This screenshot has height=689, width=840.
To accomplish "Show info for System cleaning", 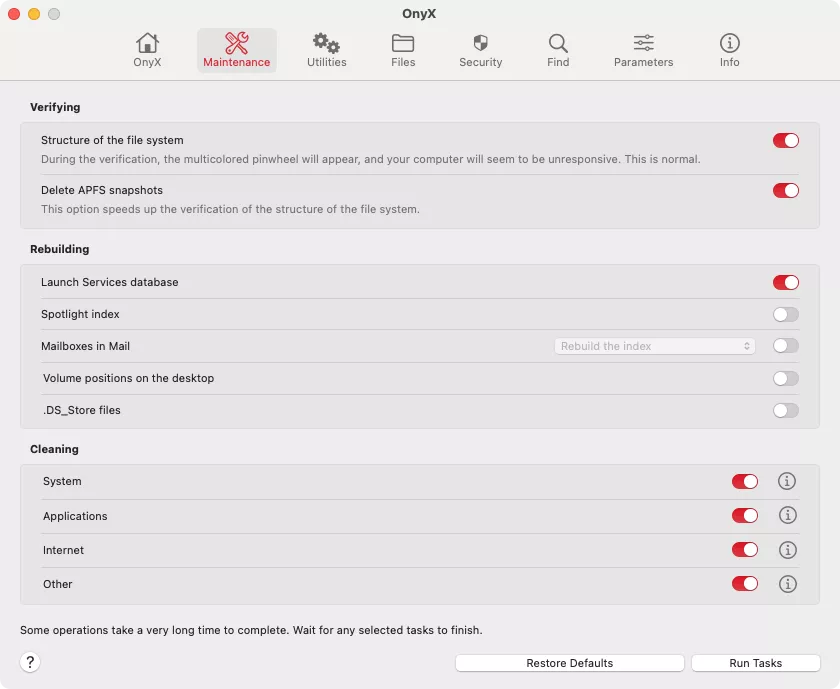I will pyautogui.click(x=787, y=482).
